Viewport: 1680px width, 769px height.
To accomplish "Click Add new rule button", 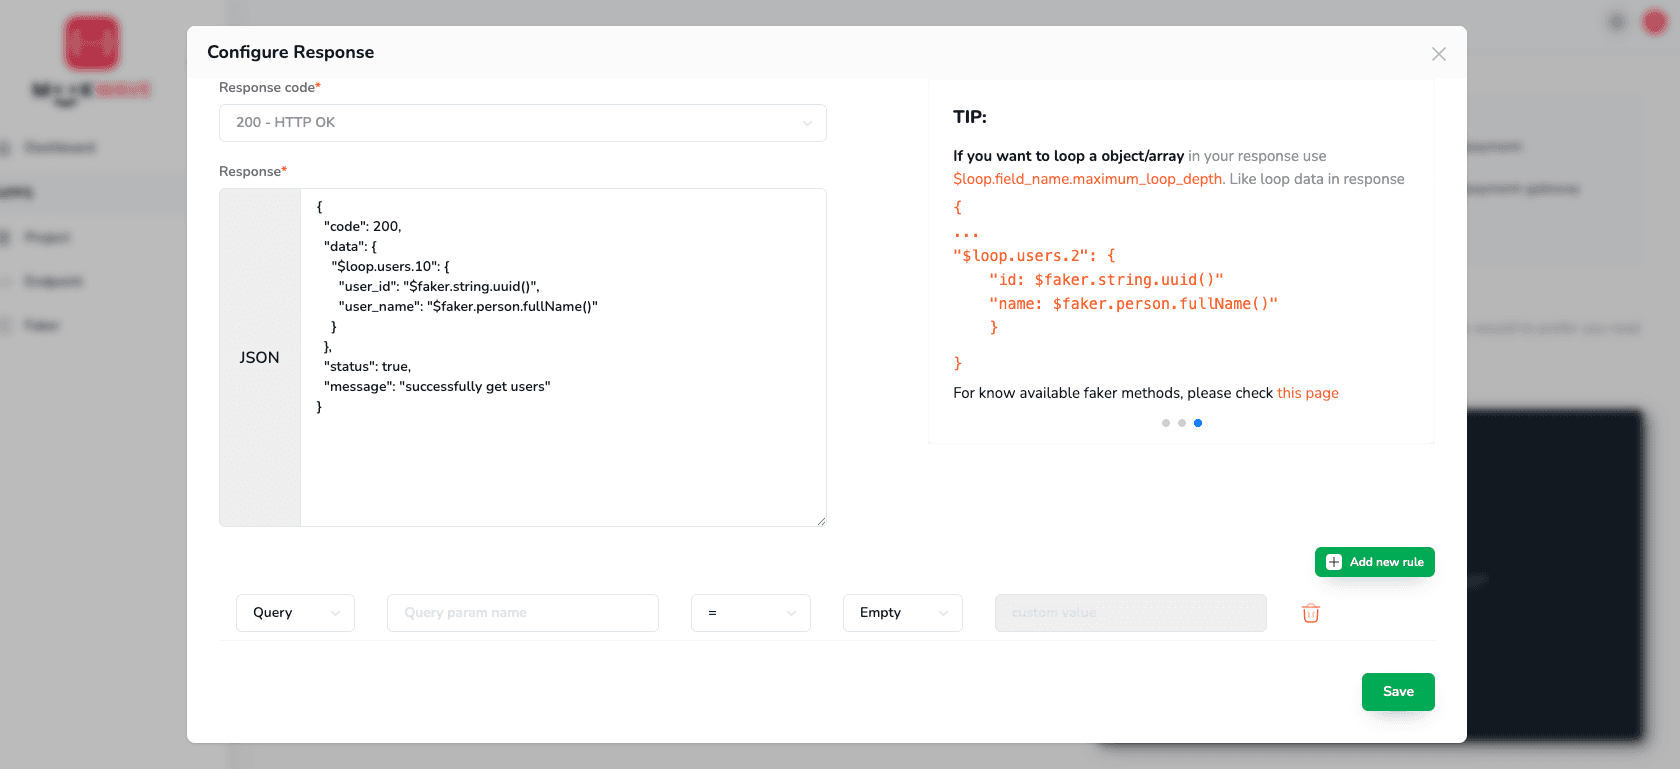I will 1375,562.
